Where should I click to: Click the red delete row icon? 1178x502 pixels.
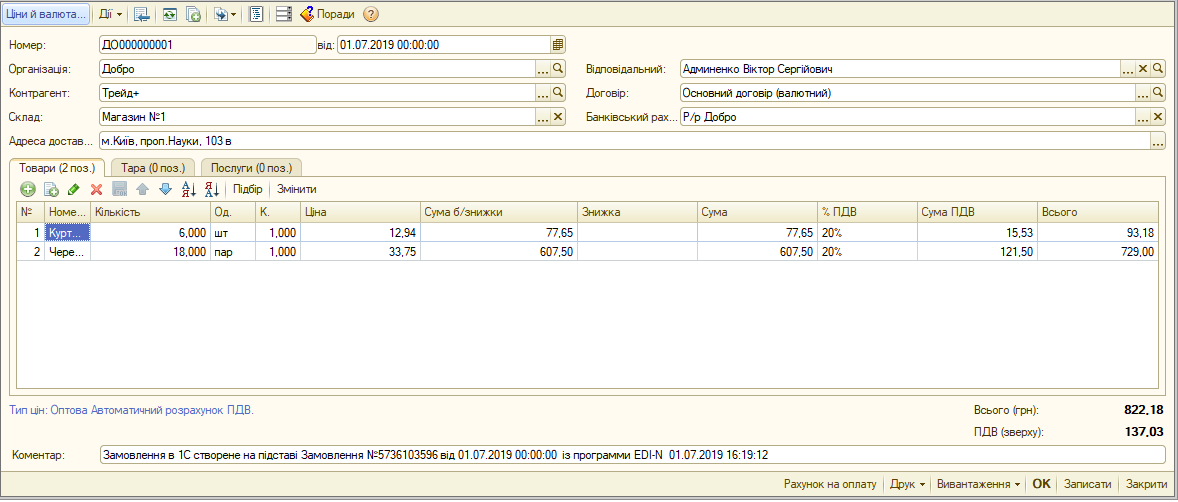[96, 189]
